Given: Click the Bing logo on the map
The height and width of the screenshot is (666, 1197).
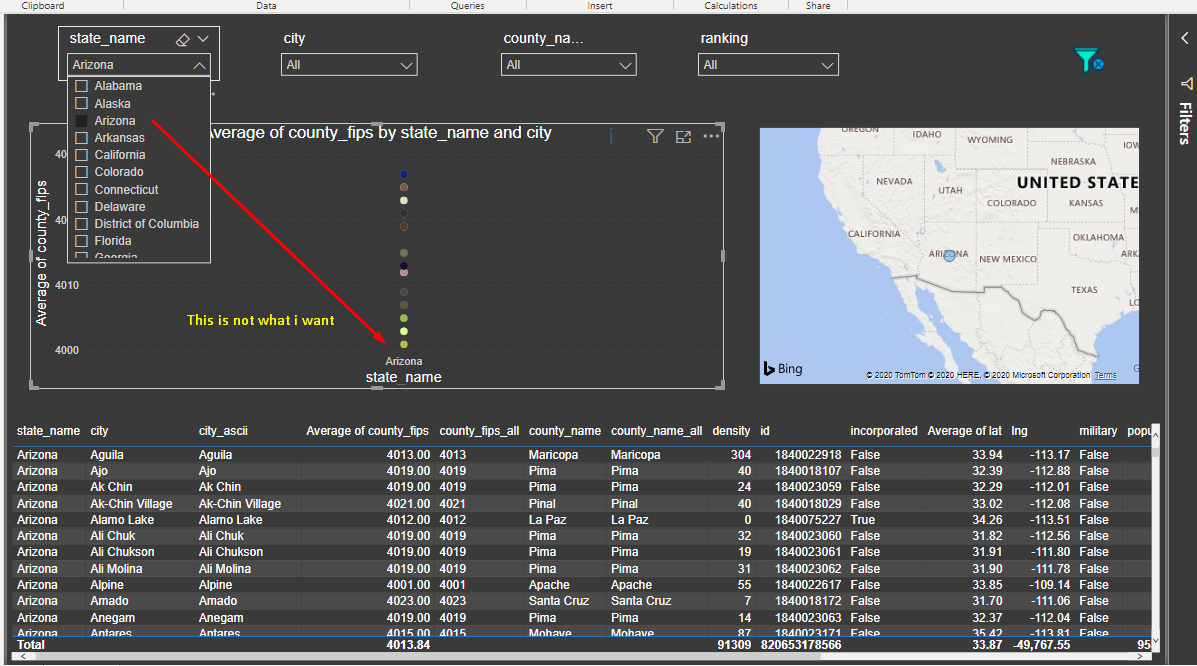Looking at the screenshot, I should click(783, 368).
